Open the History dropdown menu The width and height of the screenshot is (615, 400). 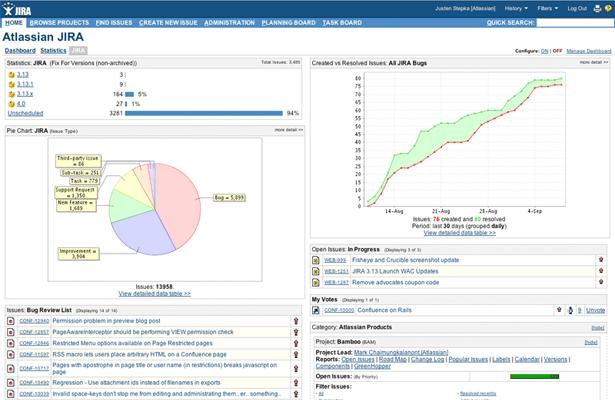coord(516,8)
